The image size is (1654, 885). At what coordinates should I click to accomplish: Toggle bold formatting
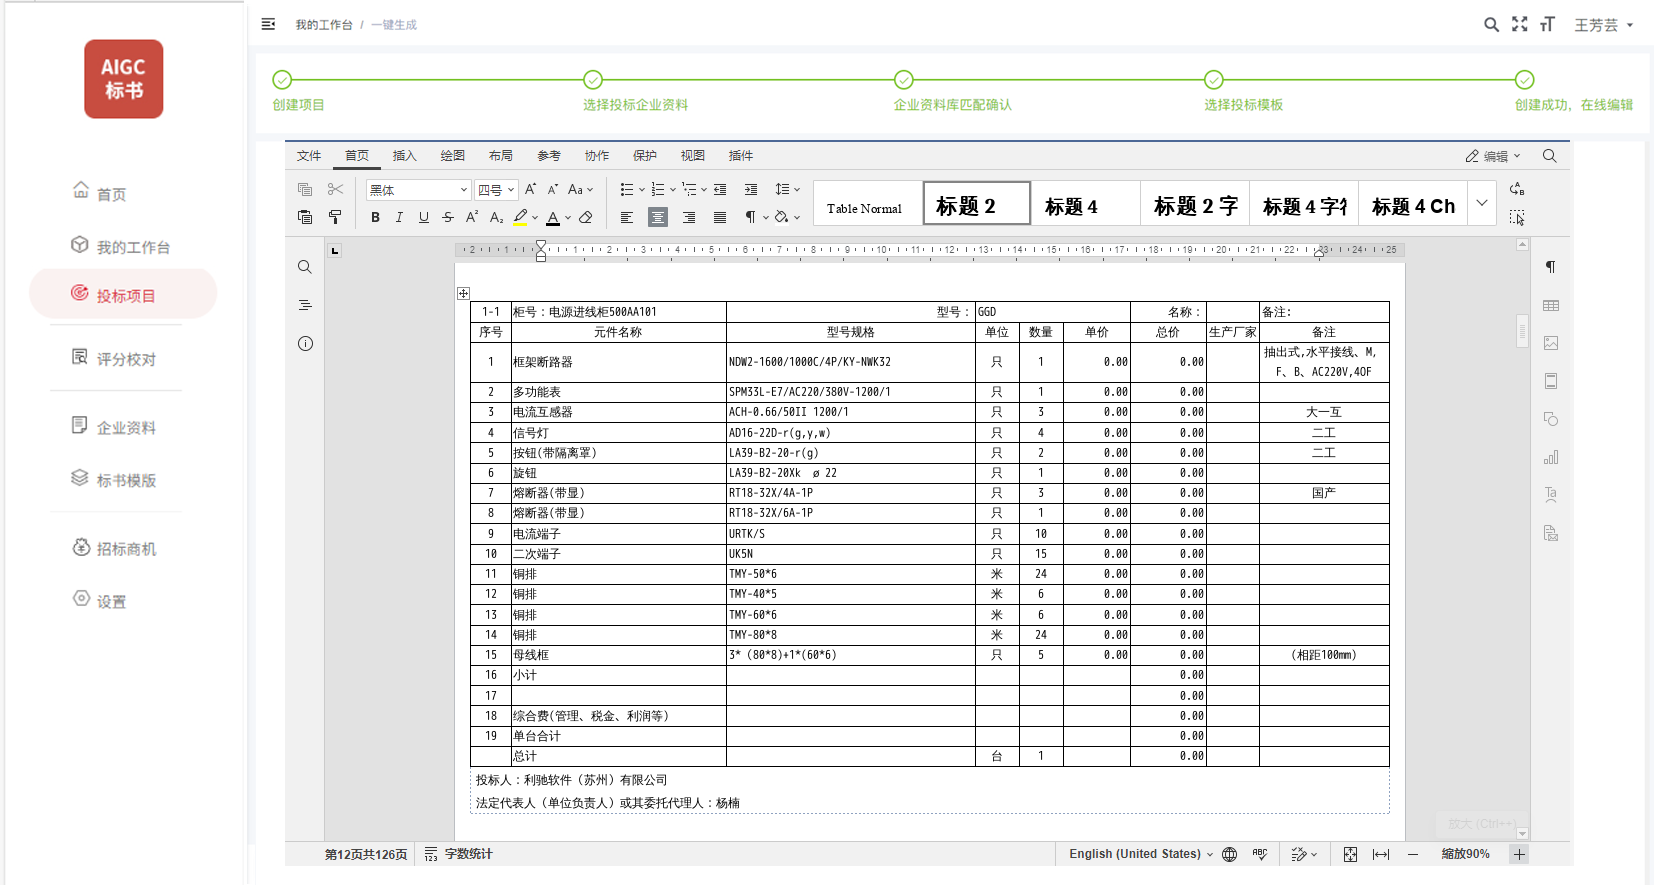pos(375,217)
